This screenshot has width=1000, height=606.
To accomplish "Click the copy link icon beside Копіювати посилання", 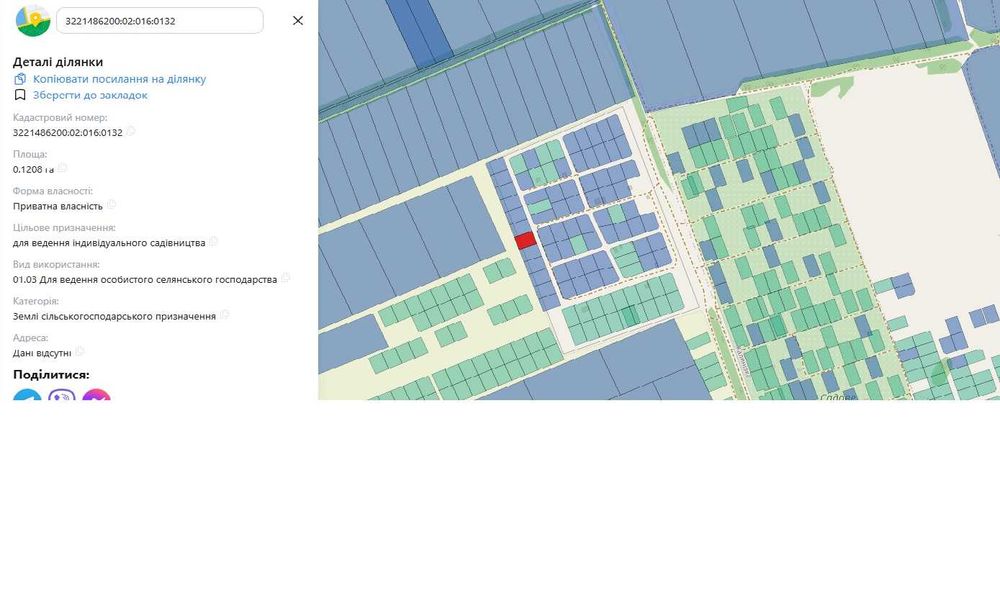I will point(20,79).
